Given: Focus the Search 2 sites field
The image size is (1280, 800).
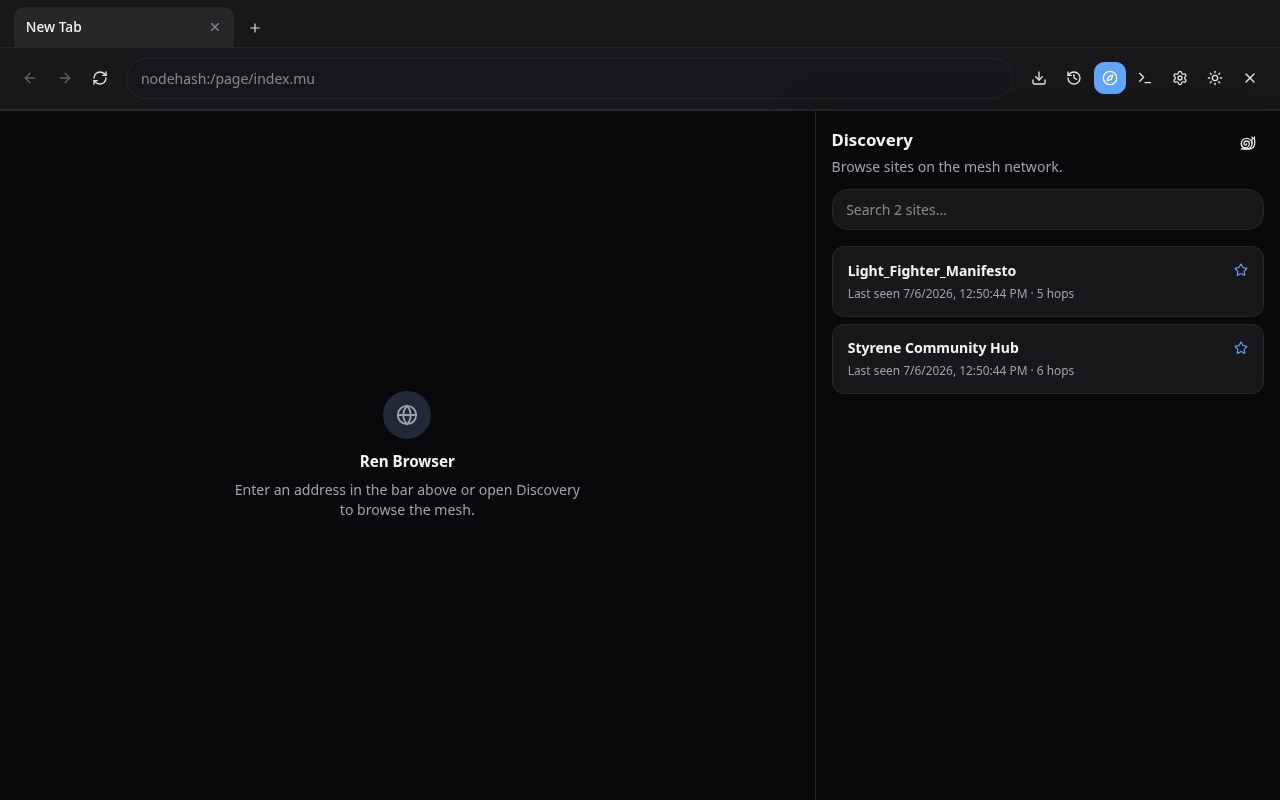Looking at the screenshot, I should click(1048, 210).
